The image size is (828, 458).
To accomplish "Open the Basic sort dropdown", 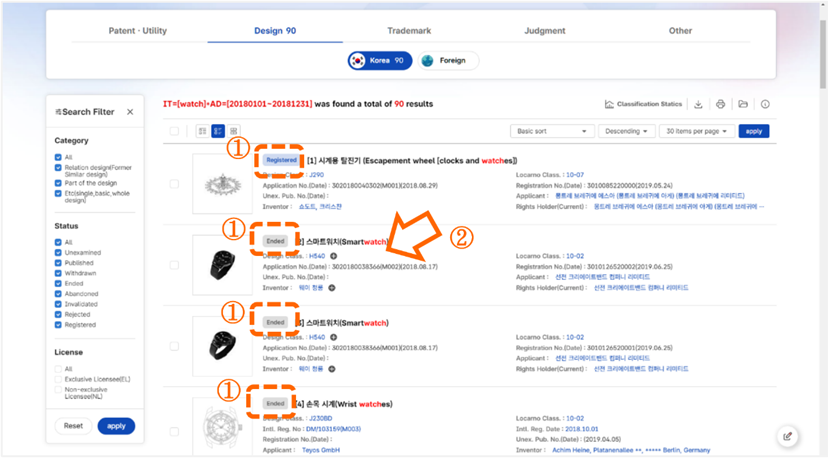I will (551, 131).
